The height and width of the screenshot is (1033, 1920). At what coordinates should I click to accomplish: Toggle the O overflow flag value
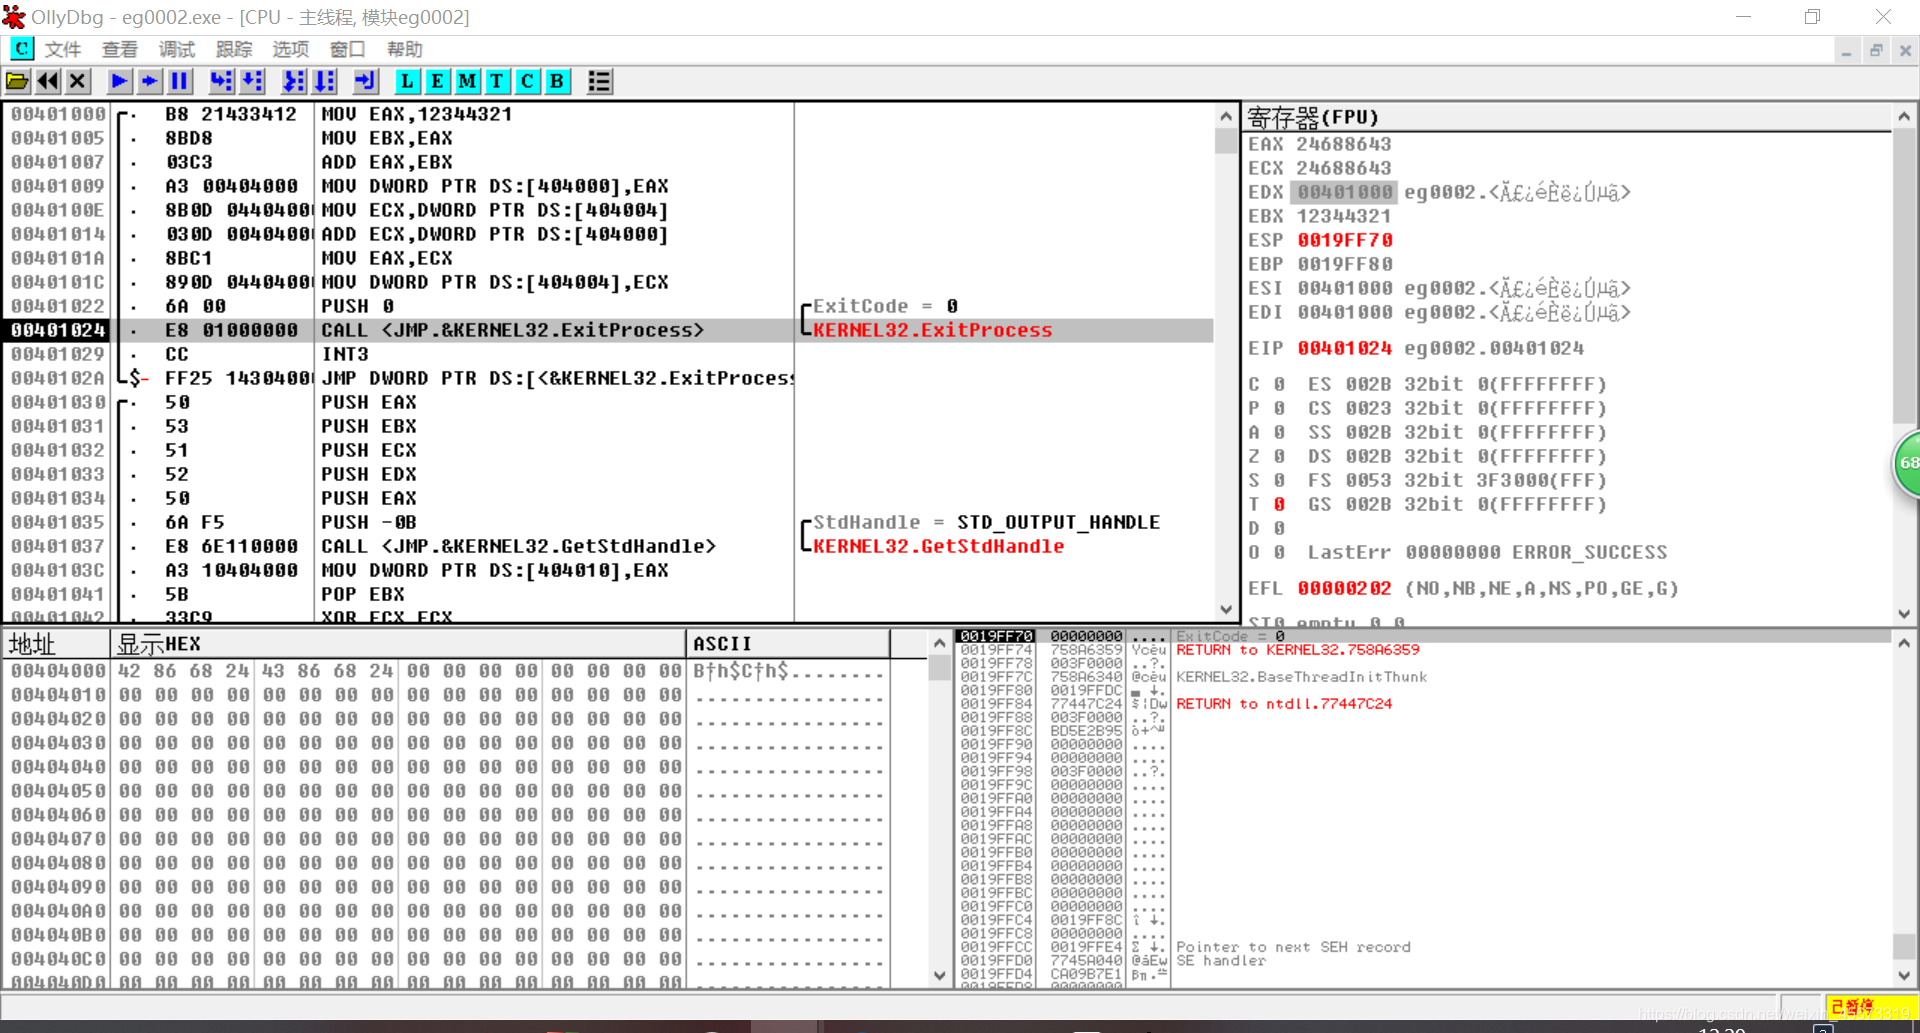coord(1279,552)
